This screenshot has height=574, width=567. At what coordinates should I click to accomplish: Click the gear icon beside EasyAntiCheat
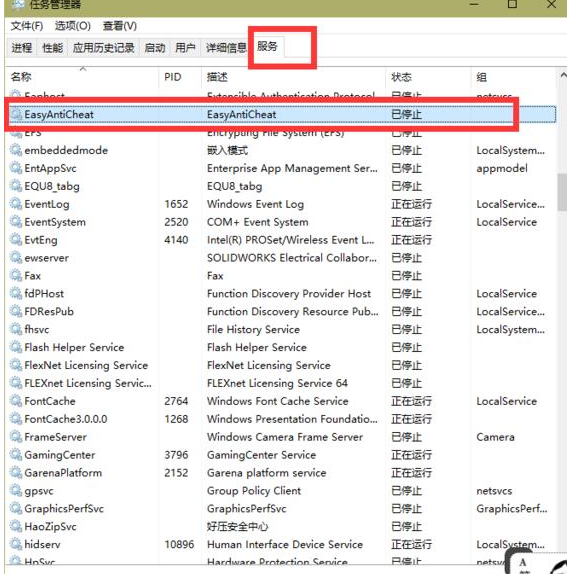(16, 115)
